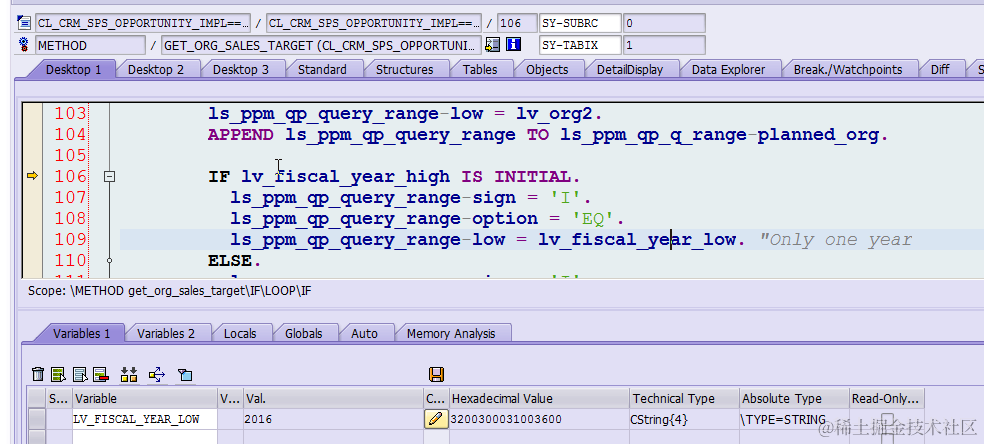Click the SY-TABIX field

tap(580, 45)
